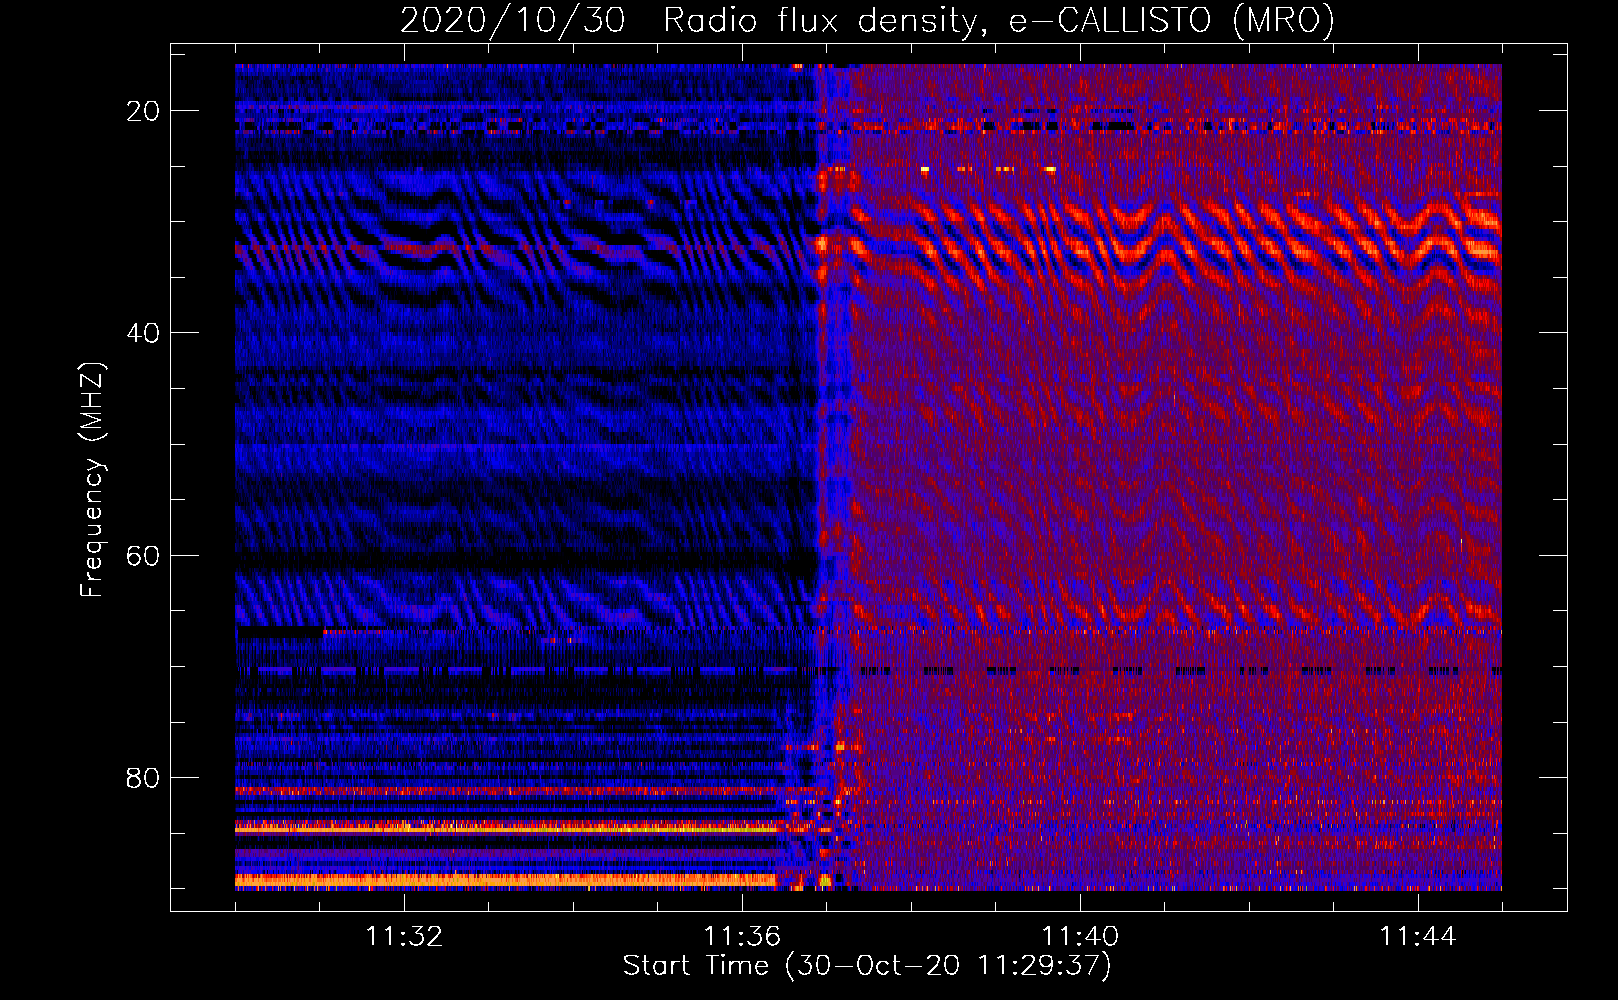The height and width of the screenshot is (1000, 1618).
Task: Click the frequency tick label "80"
Action: pos(144,777)
